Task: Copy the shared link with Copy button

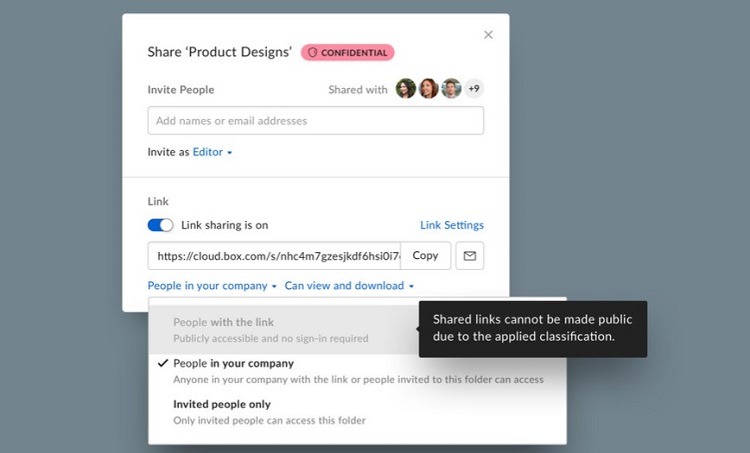Action: (425, 256)
